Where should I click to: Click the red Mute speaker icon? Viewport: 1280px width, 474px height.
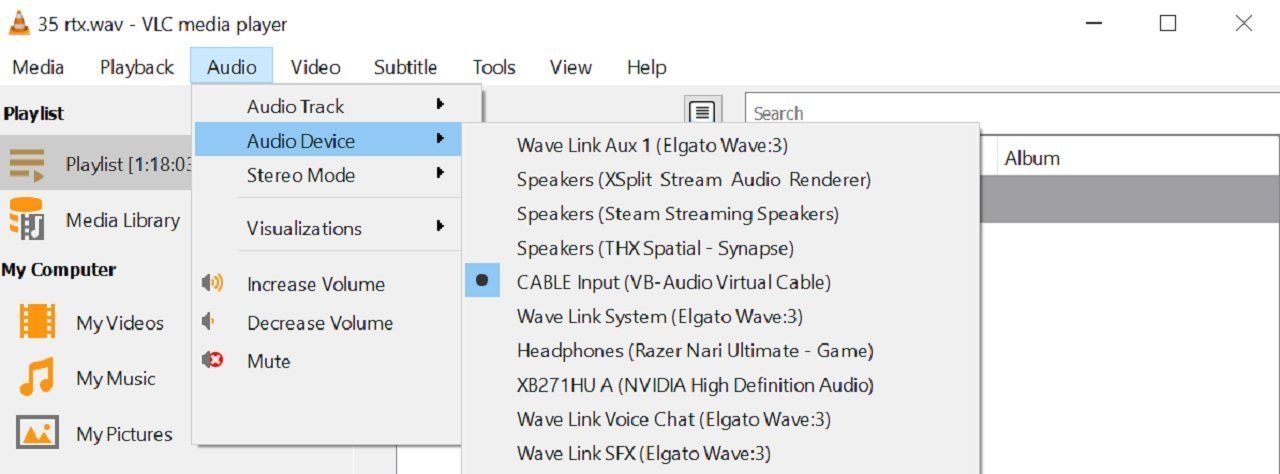[x=212, y=360]
